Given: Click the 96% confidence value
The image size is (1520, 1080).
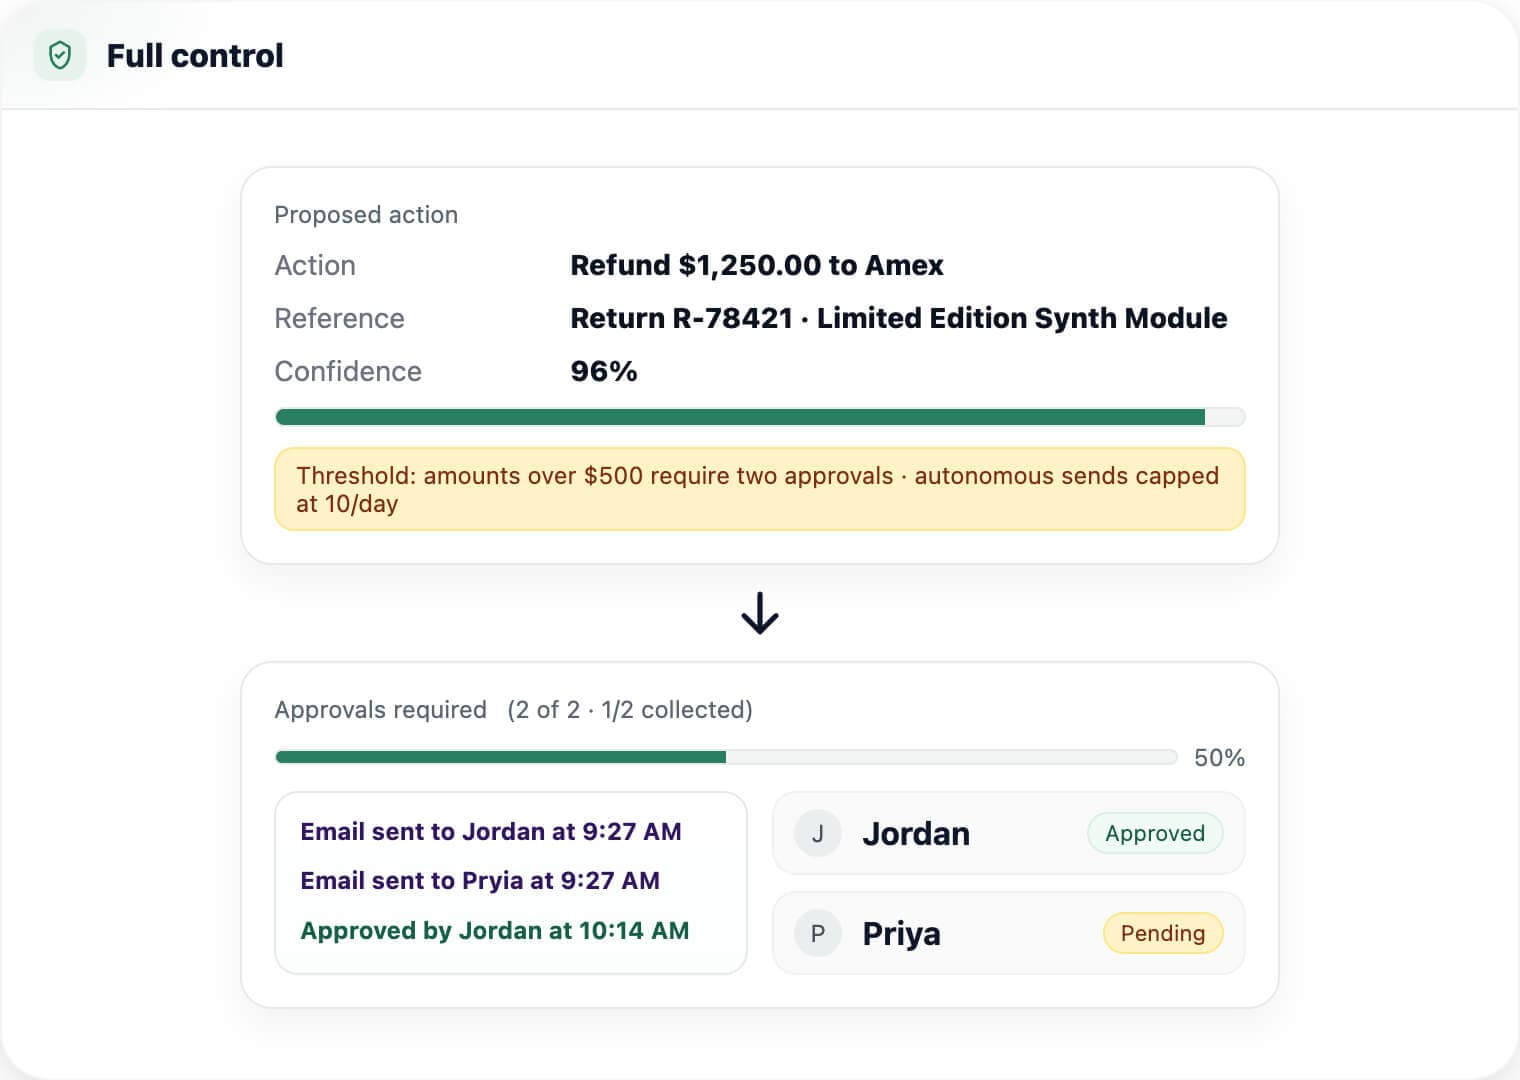Looking at the screenshot, I should click(602, 371).
